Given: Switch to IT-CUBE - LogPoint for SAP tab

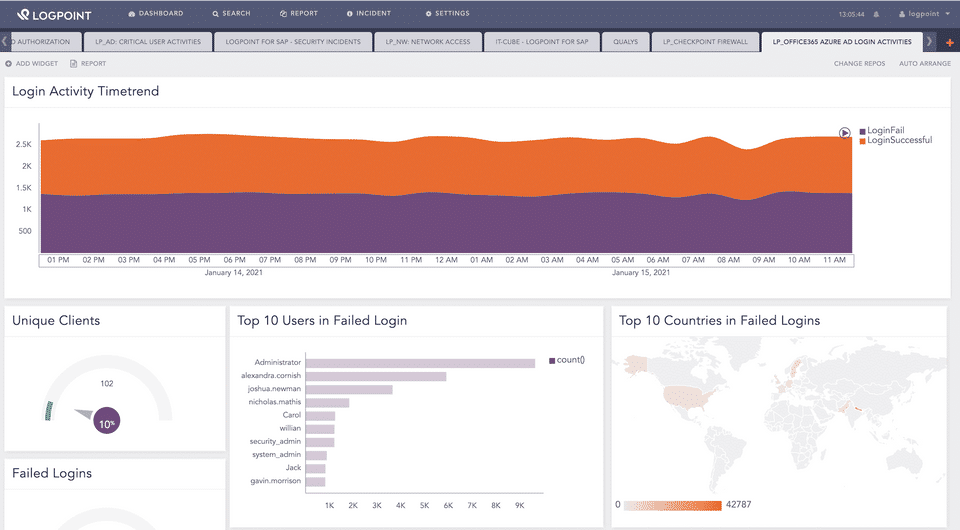Looking at the screenshot, I should [542, 42].
